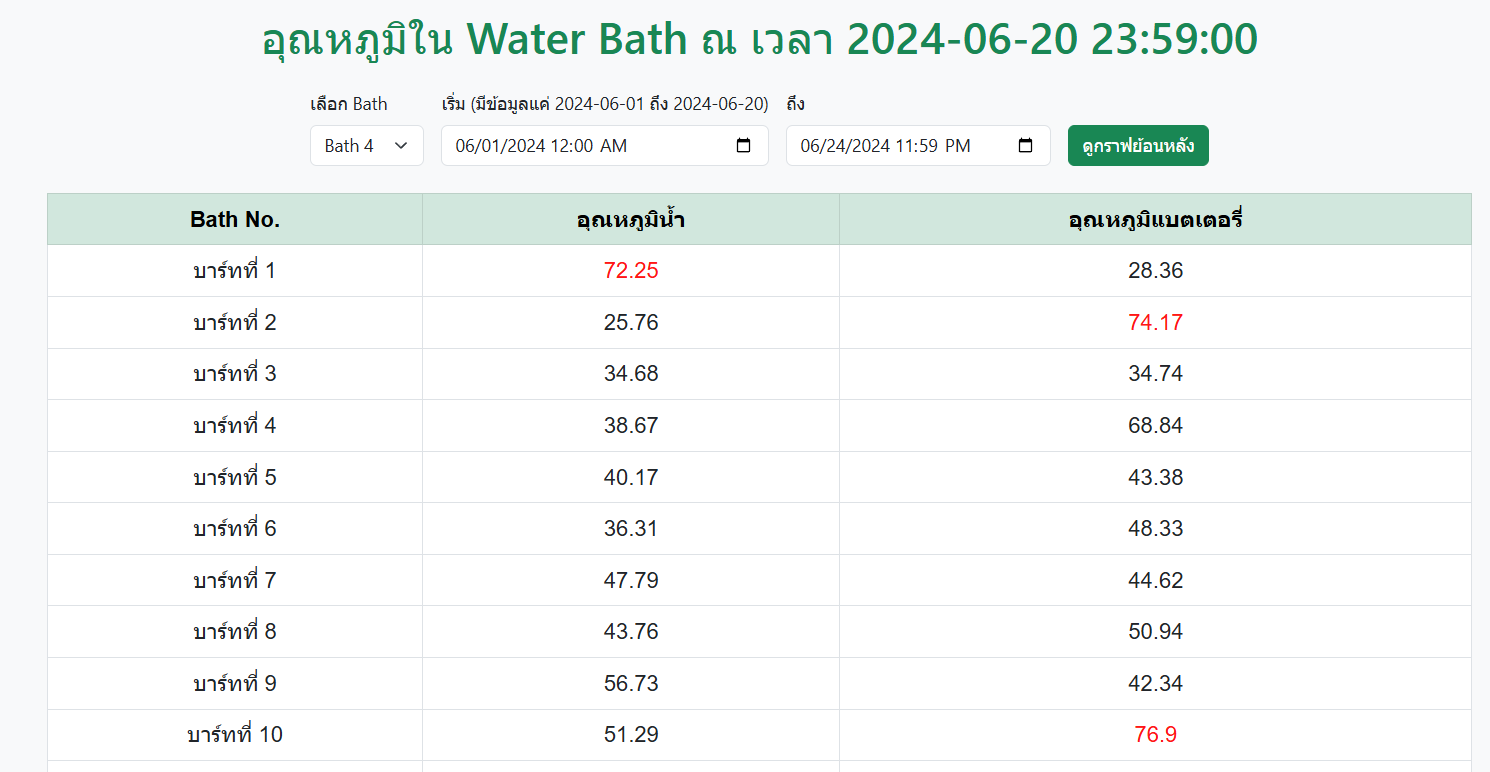Click the start datetime field 06/01/2024 12:00 AM
Image resolution: width=1490 pixels, height=772 pixels.
(x=605, y=146)
